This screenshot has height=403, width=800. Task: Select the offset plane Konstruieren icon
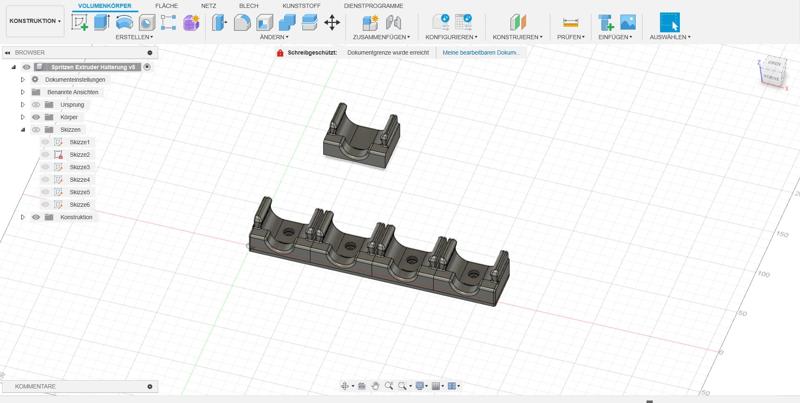518,22
